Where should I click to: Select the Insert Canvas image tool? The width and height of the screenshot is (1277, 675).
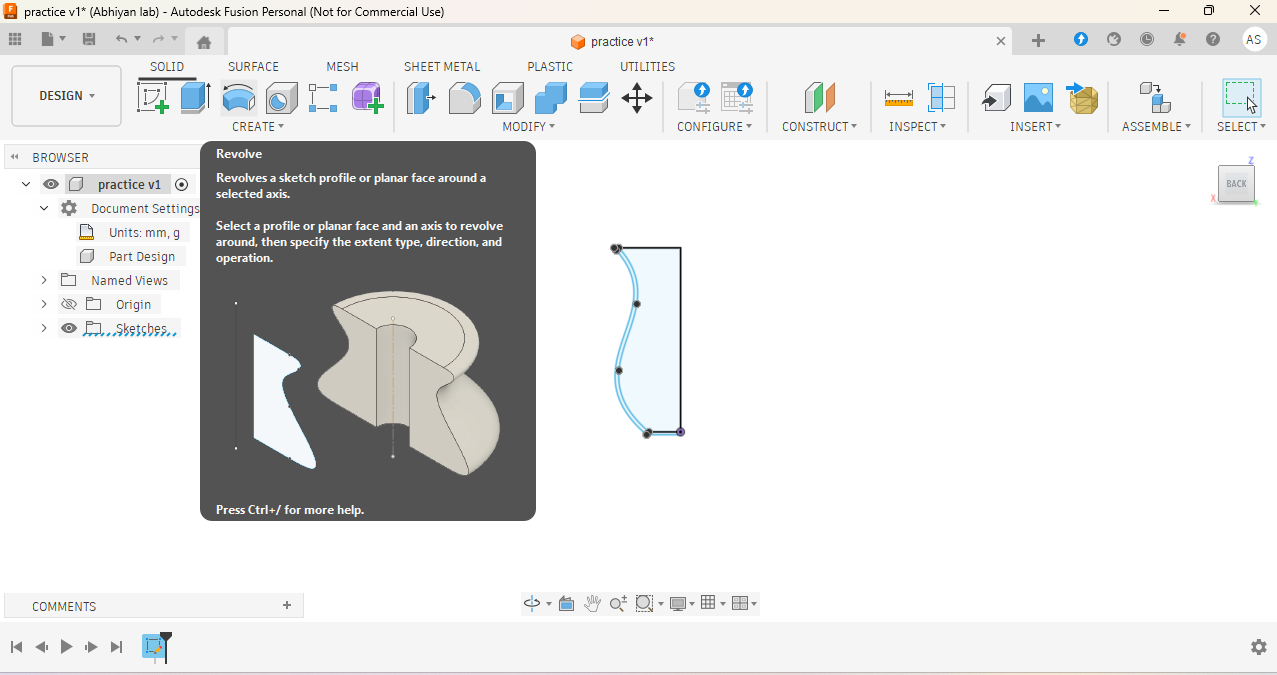(x=1038, y=98)
